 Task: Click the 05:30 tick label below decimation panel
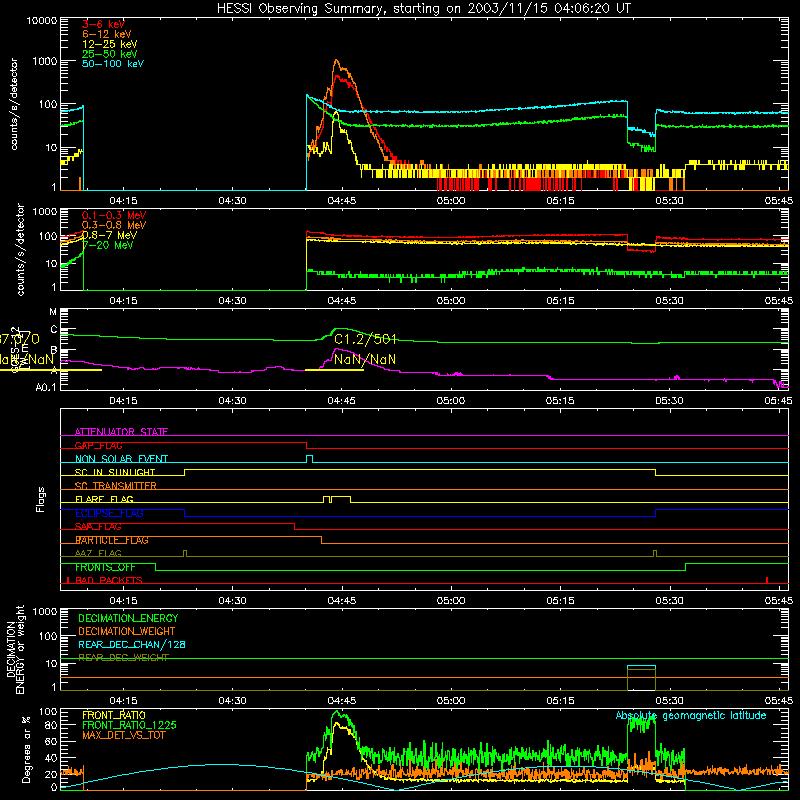(669, 701)
